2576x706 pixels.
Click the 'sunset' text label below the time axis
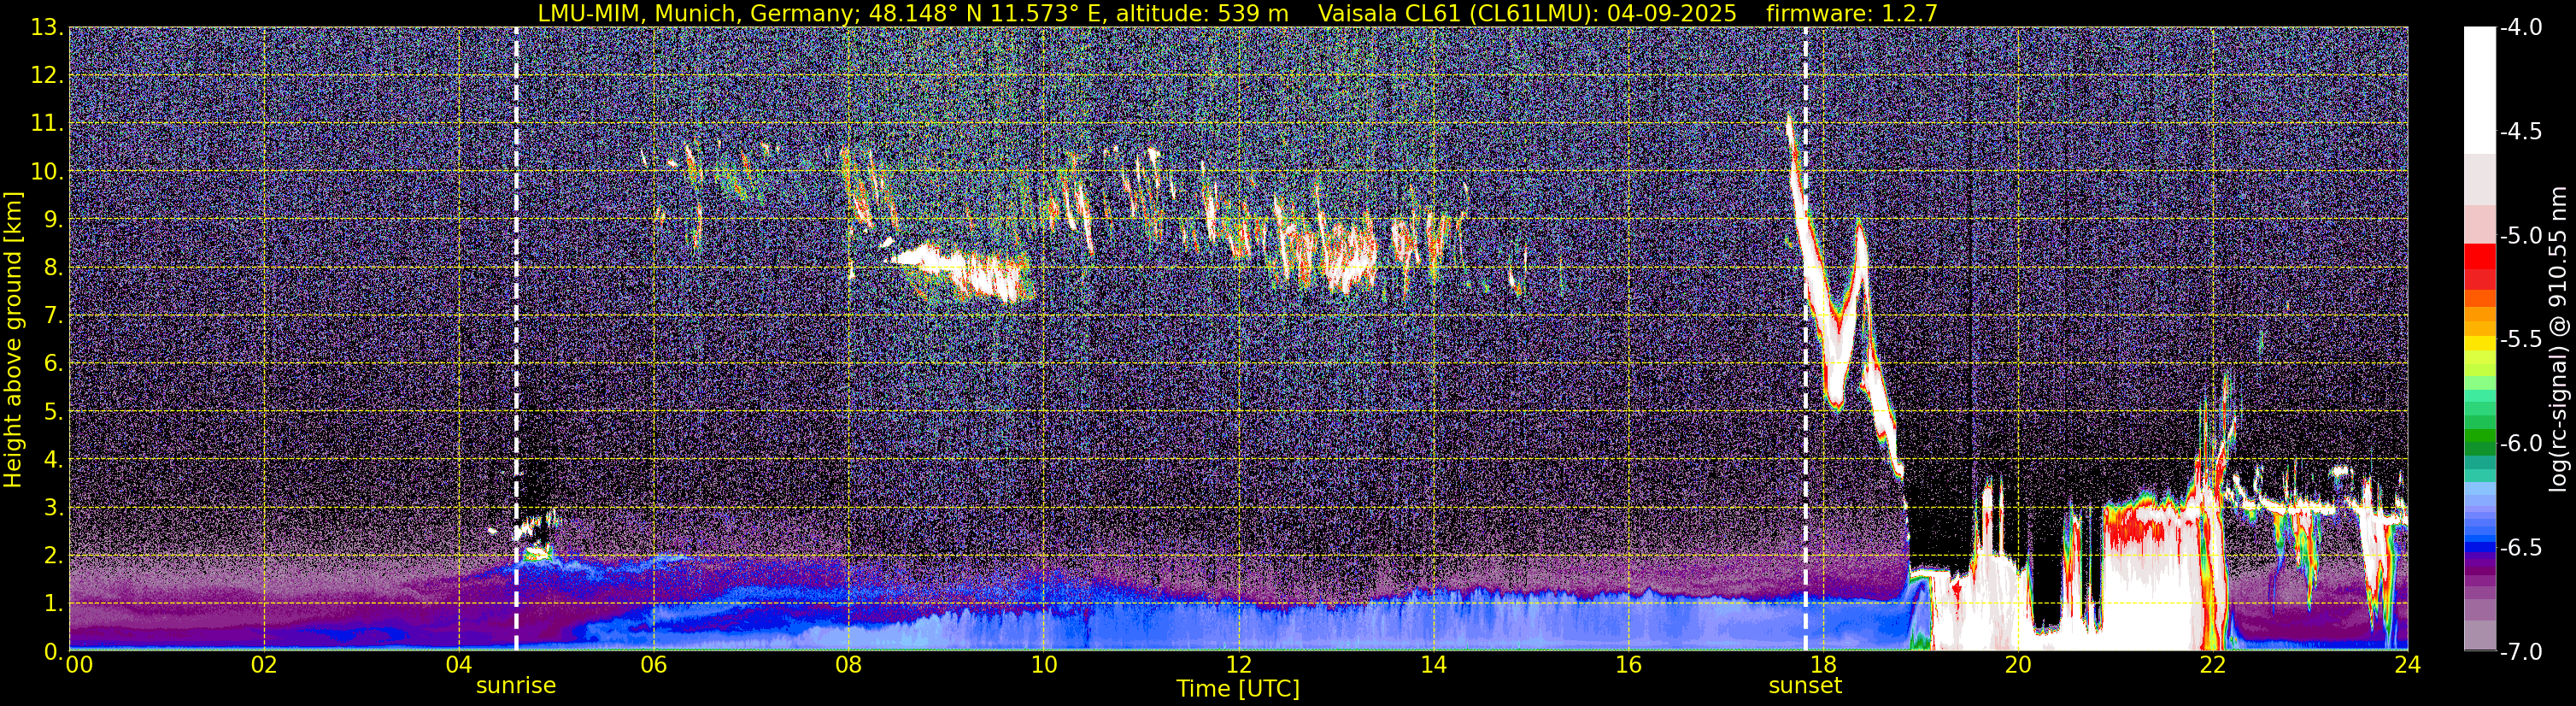1805,685
